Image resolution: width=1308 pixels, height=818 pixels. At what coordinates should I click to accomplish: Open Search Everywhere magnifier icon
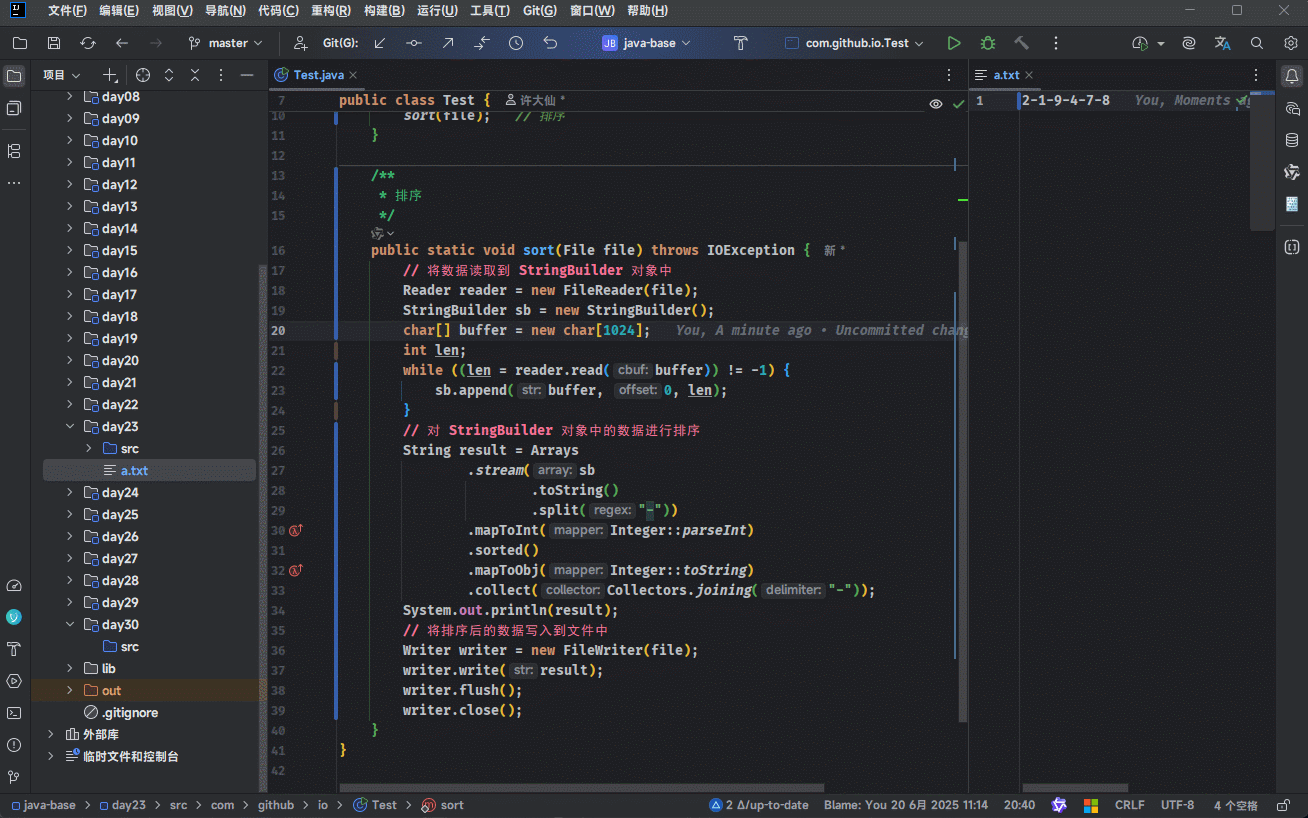[1257, 43]
